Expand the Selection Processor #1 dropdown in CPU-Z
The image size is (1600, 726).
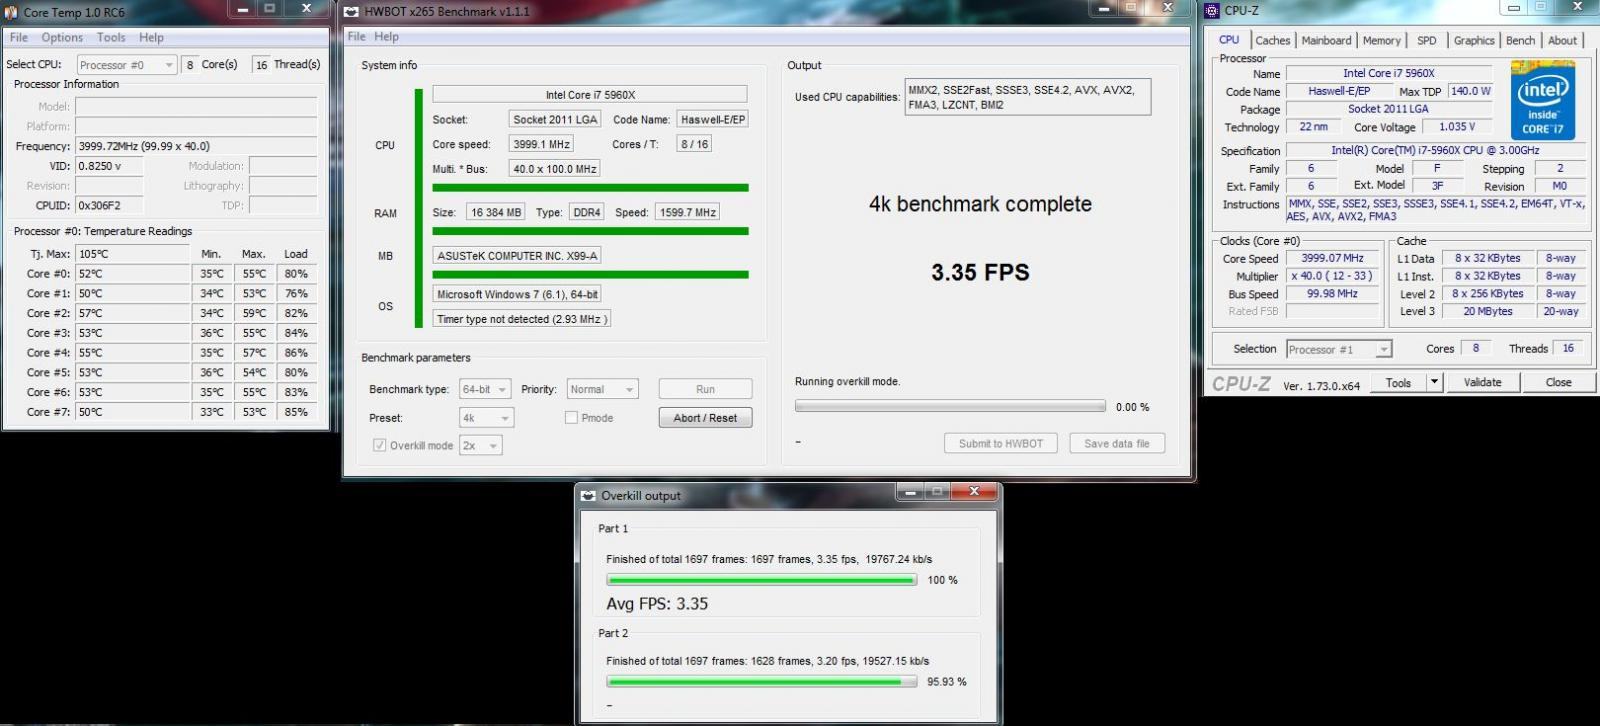point(1339,349)
